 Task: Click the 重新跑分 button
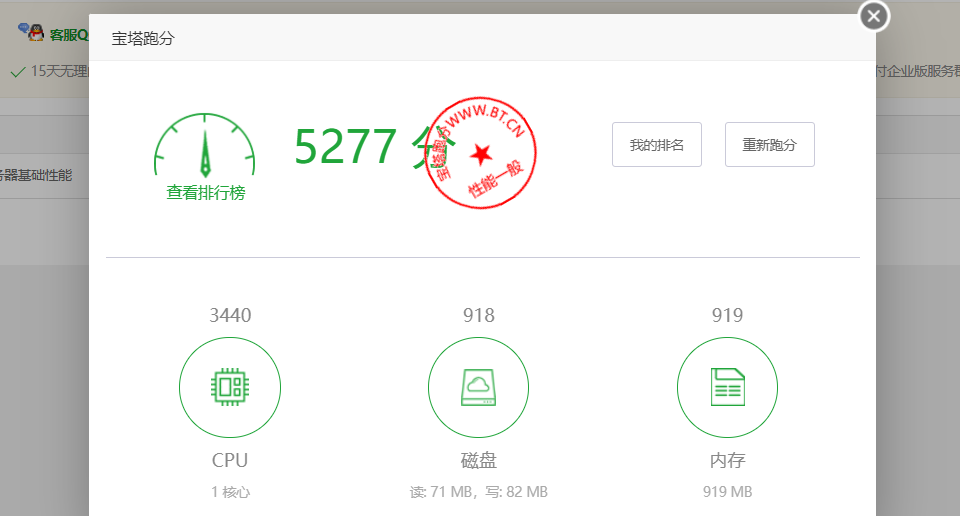[770, 144]
